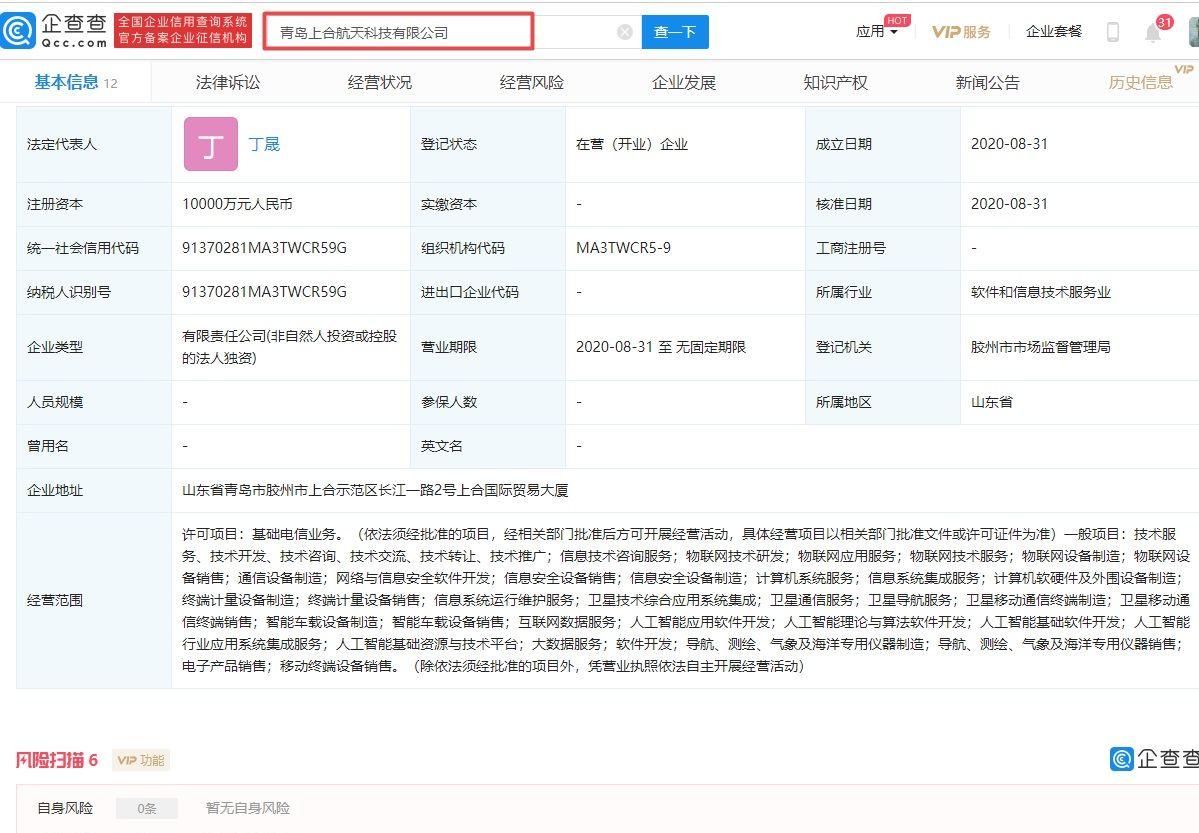Open the notification bell showing 31 alerts

pyautogui.click(x=1152, y=31)
